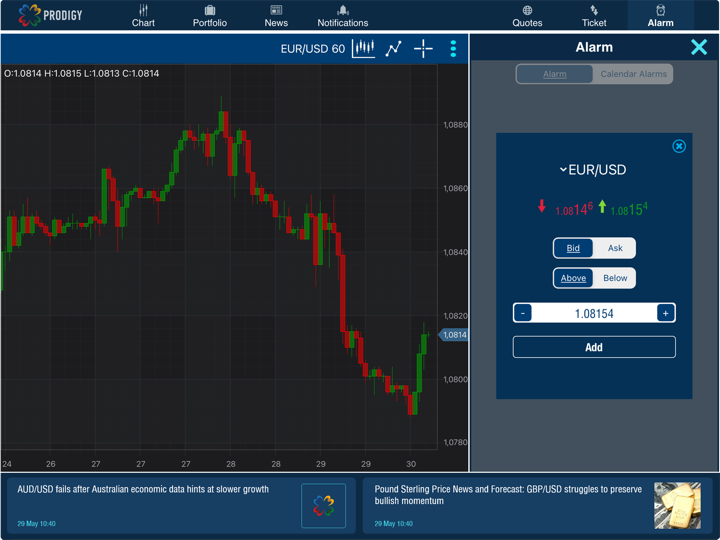
Task: Open the News section icon
Action: [x=276, y=11]
